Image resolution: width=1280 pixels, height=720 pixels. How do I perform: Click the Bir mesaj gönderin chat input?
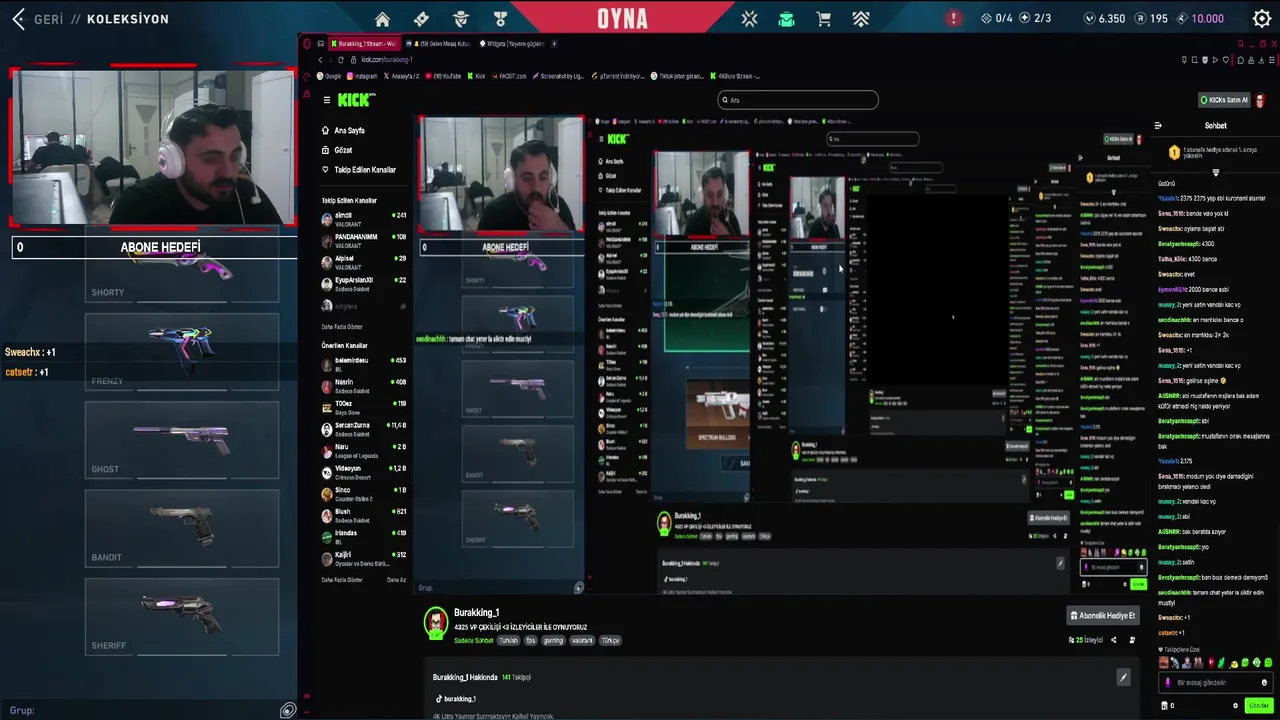1214,683
